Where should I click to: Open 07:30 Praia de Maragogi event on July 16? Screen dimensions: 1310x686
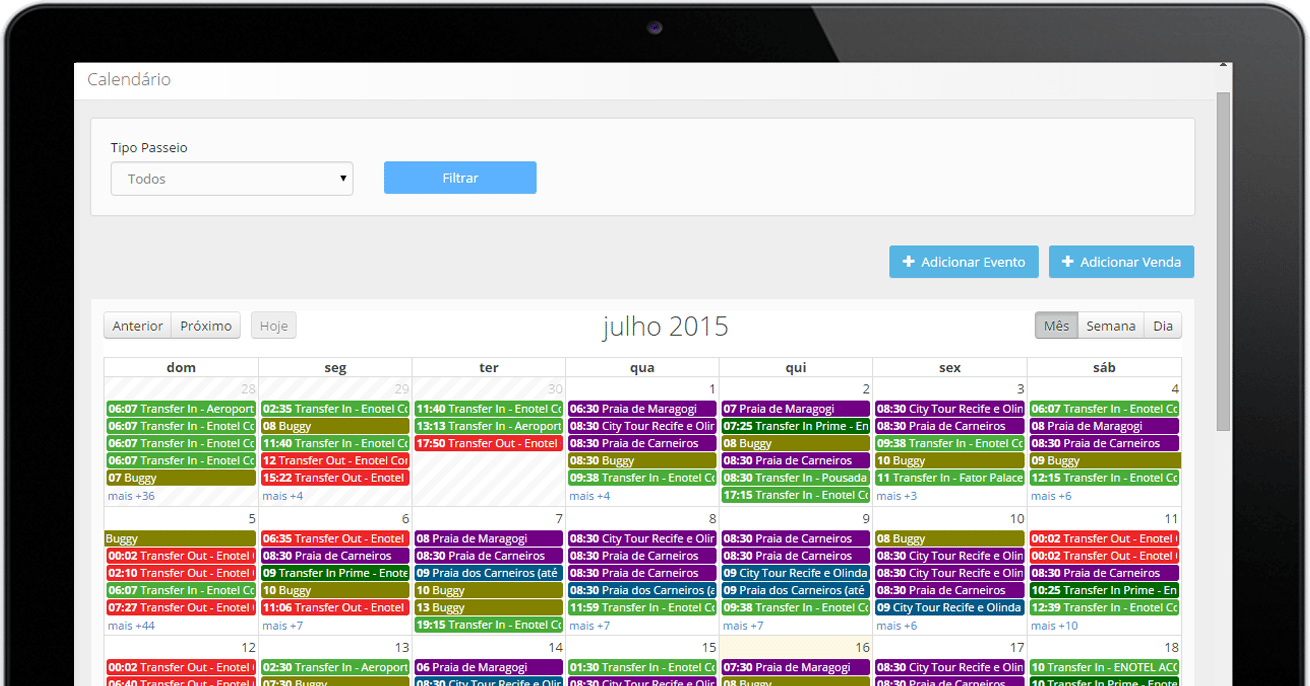click(x=796, y=668)
